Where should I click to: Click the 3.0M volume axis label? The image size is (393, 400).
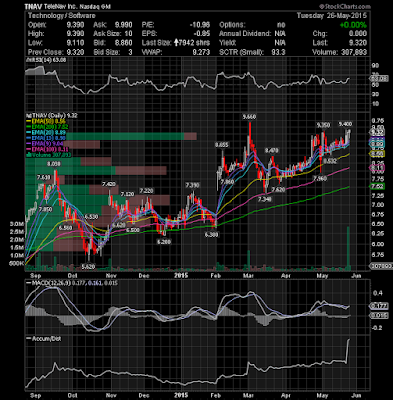pos(17,224)
